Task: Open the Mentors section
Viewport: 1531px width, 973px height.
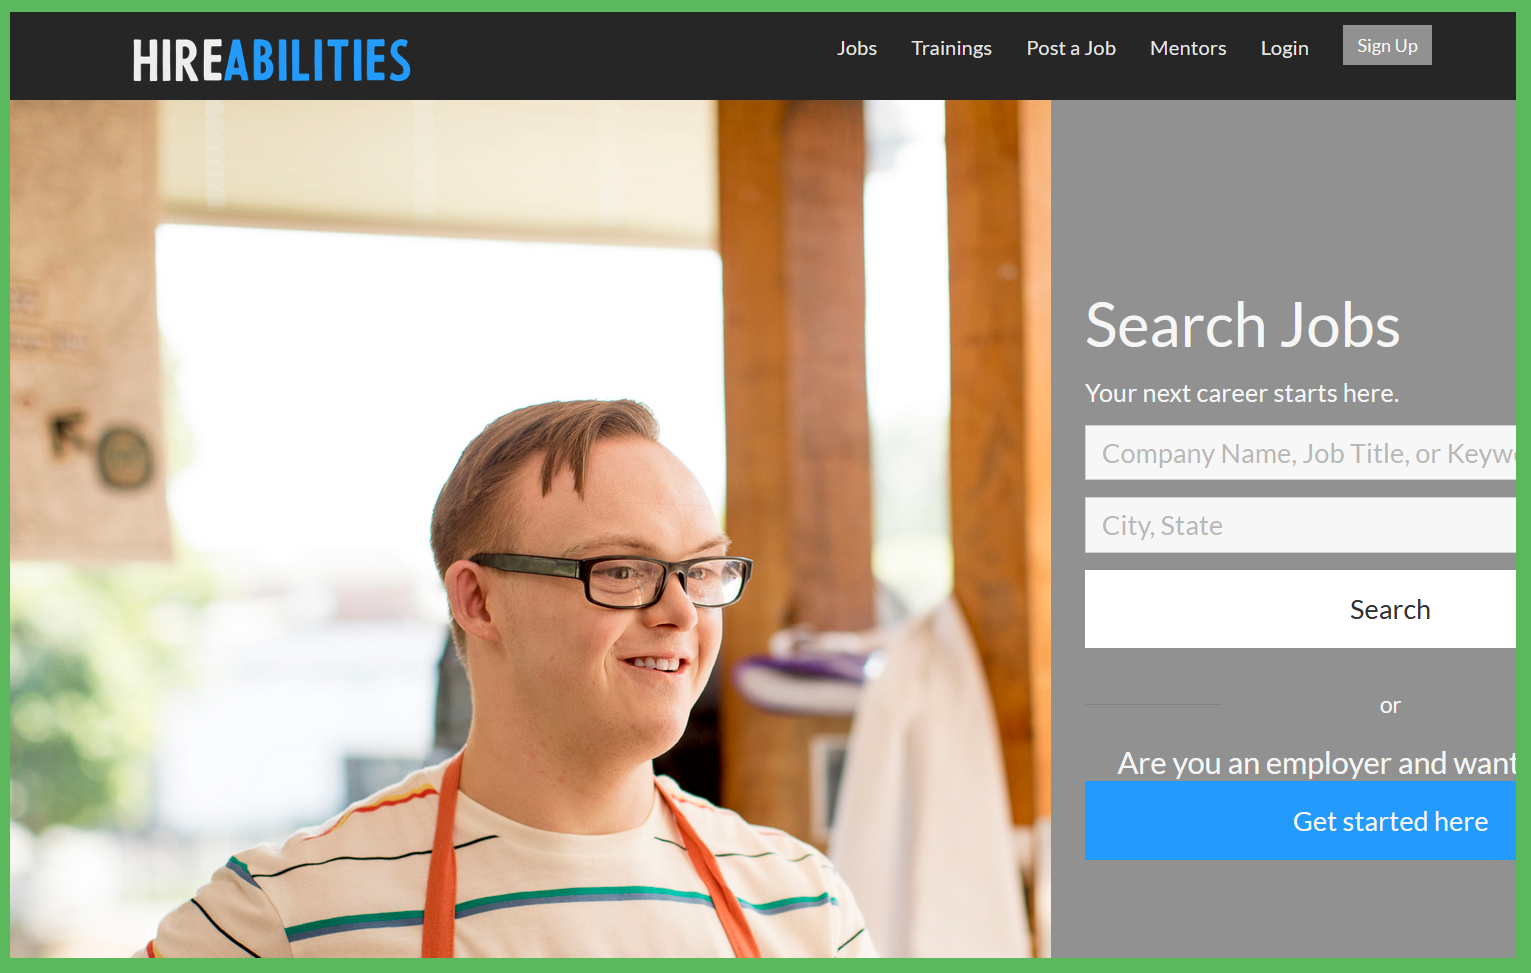Action: coord(1188,48)
